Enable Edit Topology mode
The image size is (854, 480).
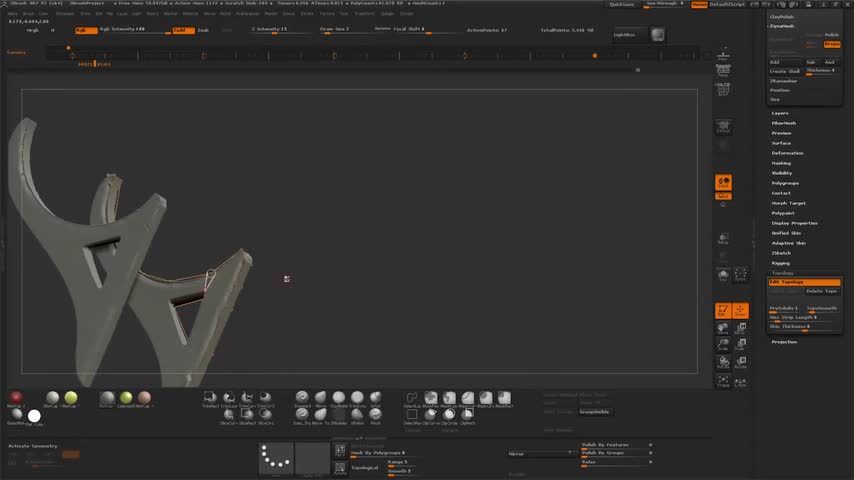point(804,282)
